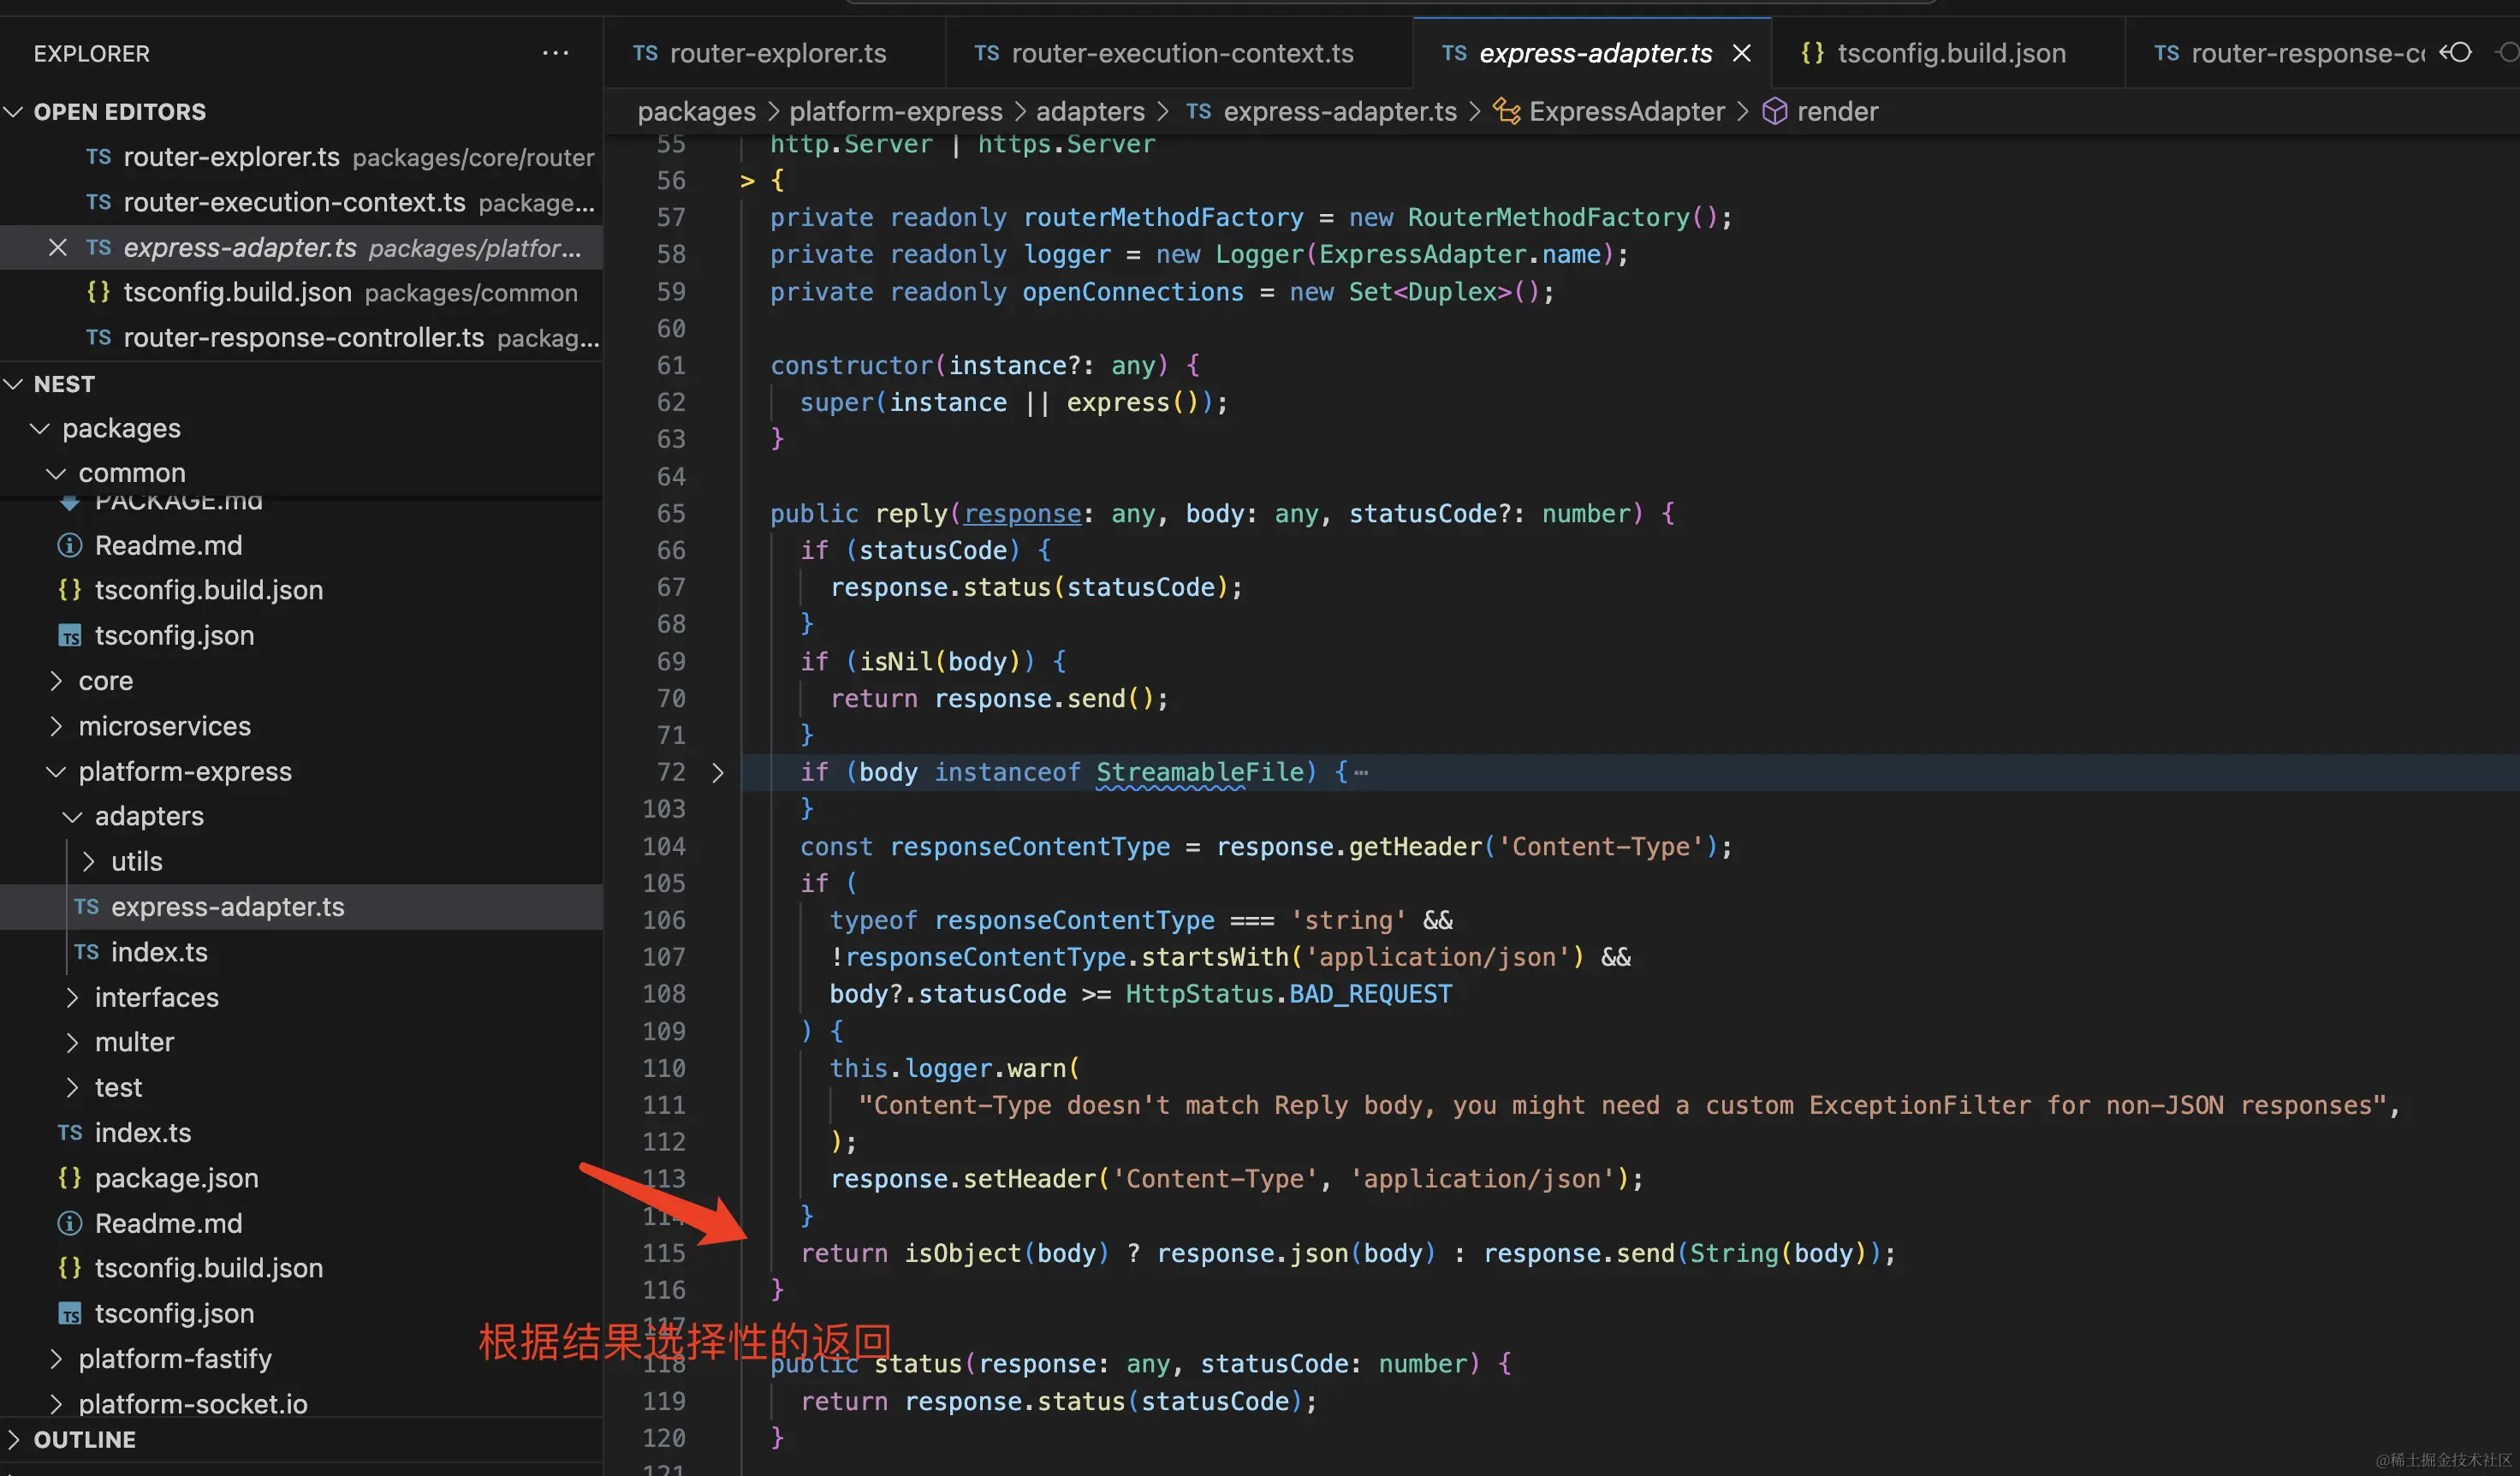This screenshot has height=1476, width=2520.
Task: Open tsconfig.build.json under platform-express
Action: 208,1268
